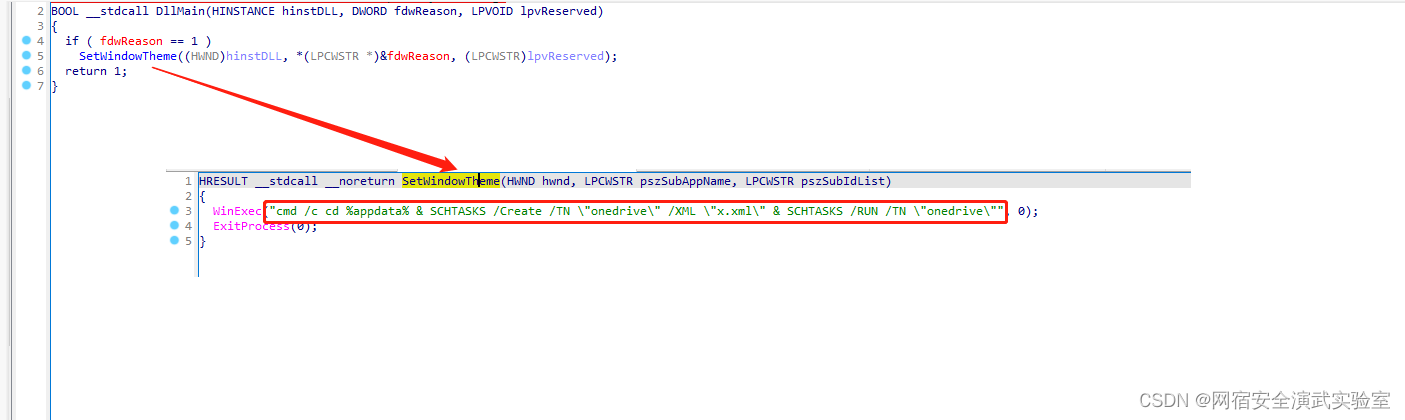Select the DllMain function name

(180, 11)
